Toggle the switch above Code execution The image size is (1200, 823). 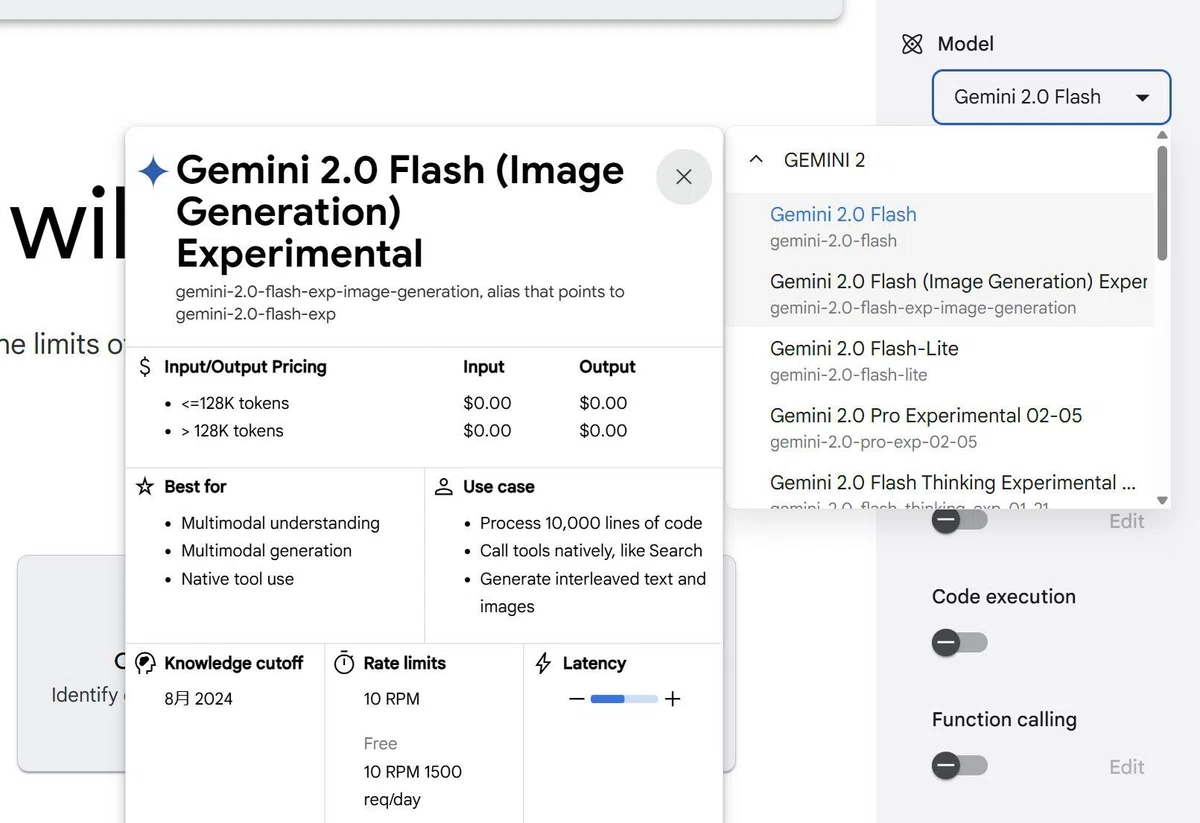(960, 520)
